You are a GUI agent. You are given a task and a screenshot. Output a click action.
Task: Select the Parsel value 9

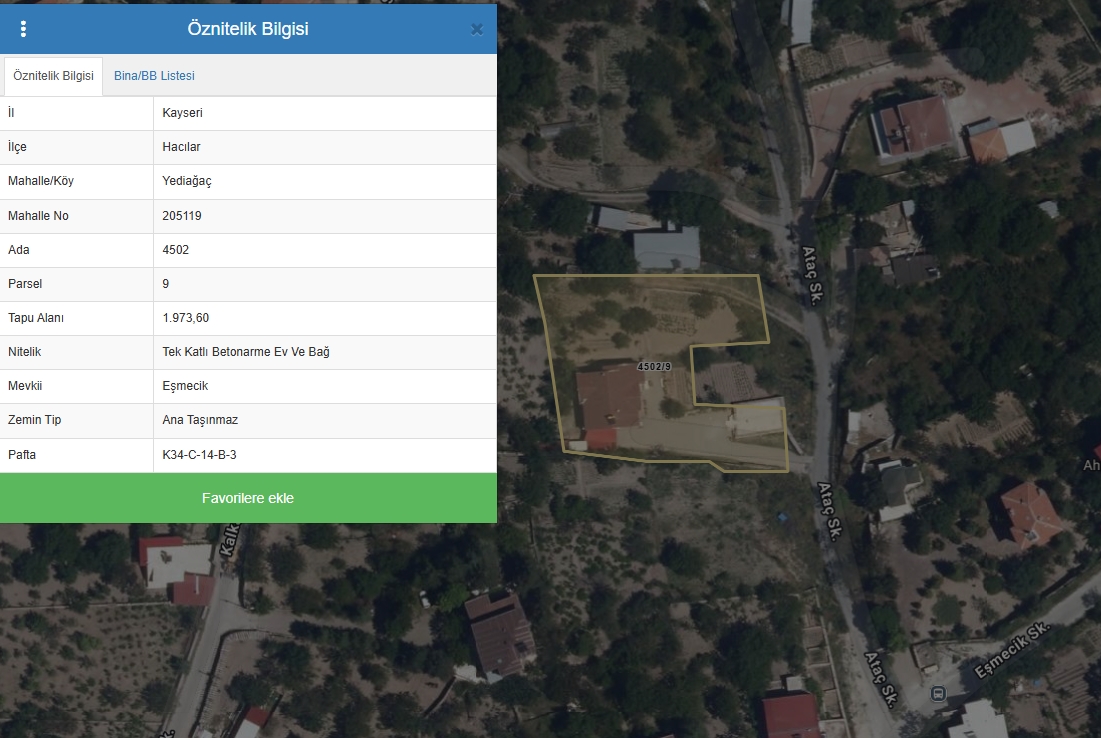pyautogui.click(x=166, y=284)
